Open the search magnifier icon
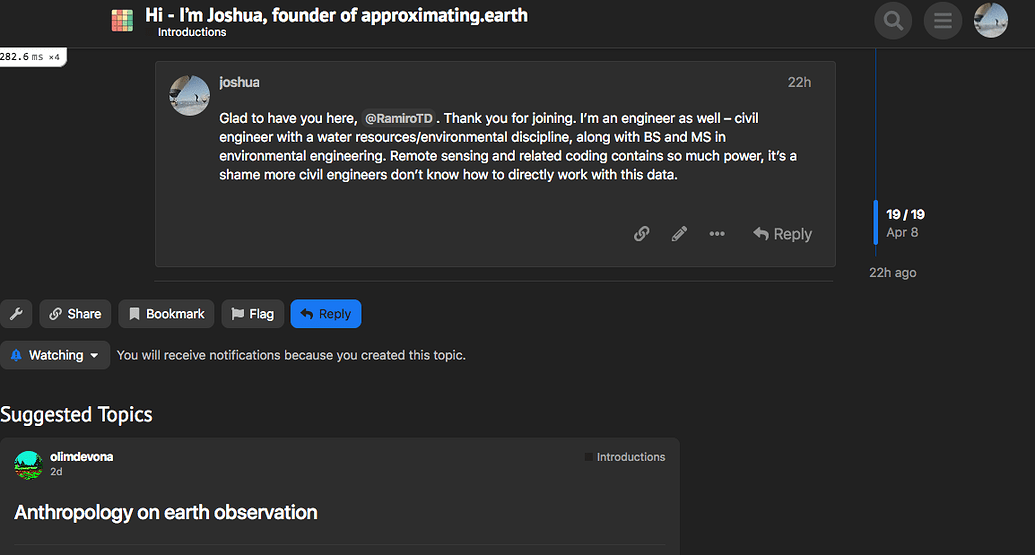 [x=893, y=20]
